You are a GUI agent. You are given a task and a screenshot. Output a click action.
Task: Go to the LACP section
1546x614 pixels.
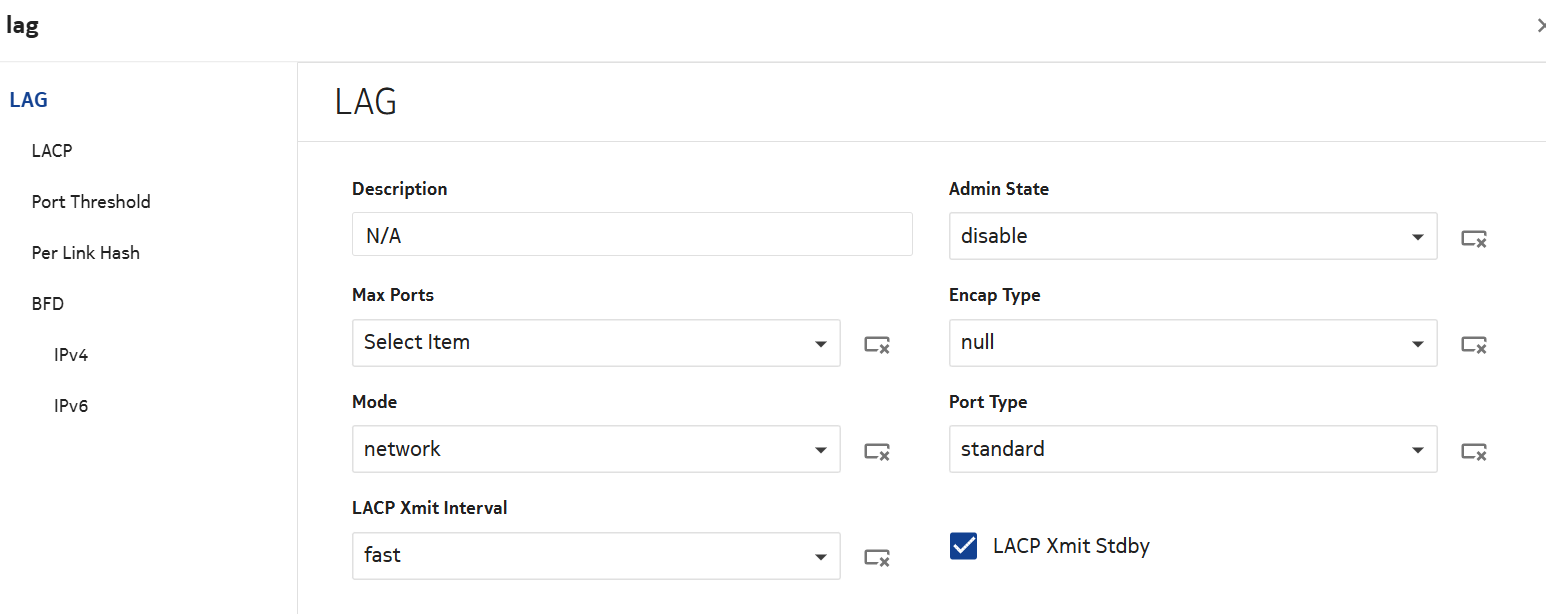click(52, 151)
